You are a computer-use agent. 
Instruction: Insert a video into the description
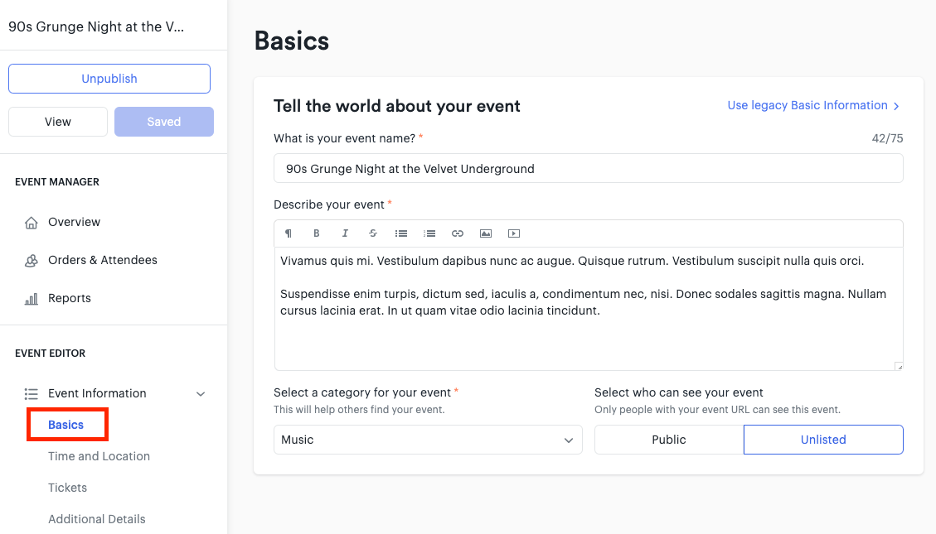[x=514, y=233]
